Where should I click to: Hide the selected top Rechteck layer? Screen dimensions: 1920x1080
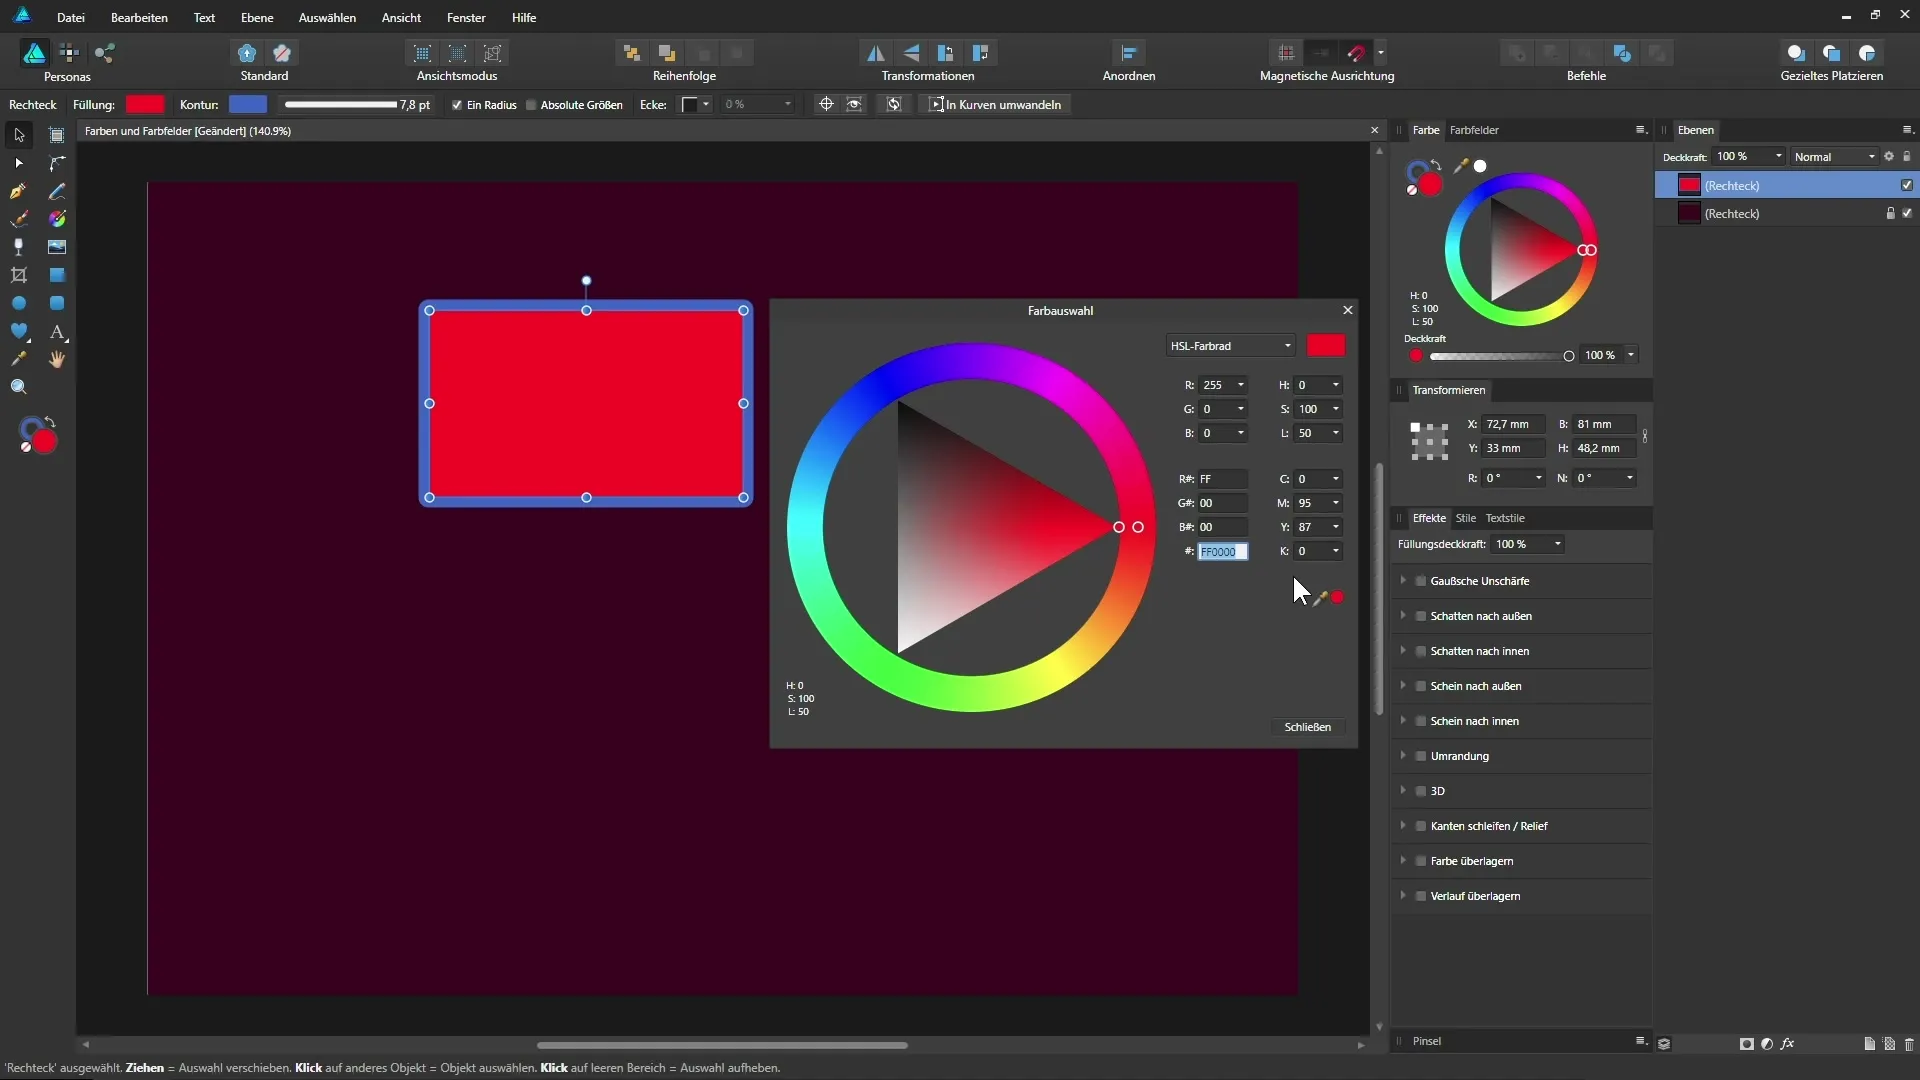tap(1907, 185)
